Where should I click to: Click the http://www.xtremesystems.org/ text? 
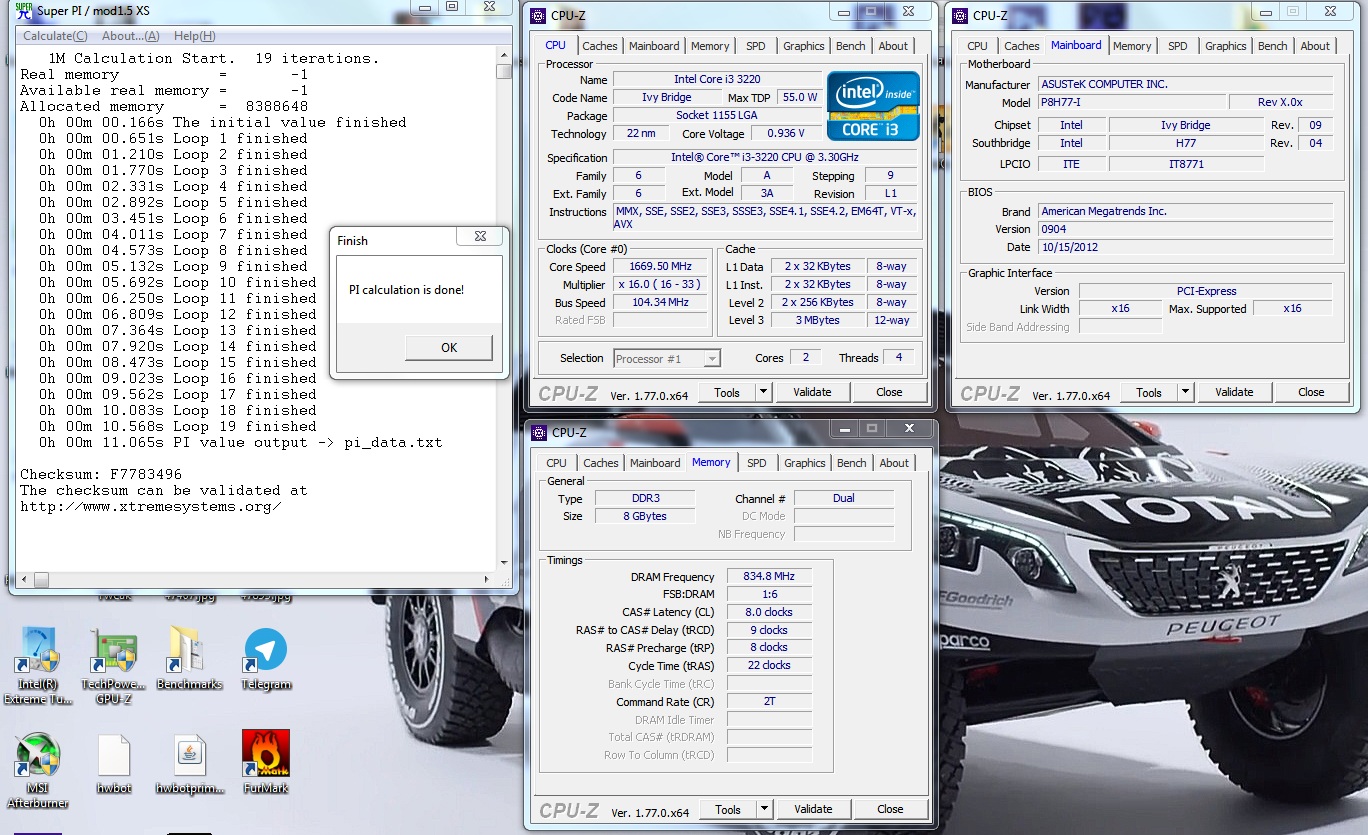tap(151, 506)
